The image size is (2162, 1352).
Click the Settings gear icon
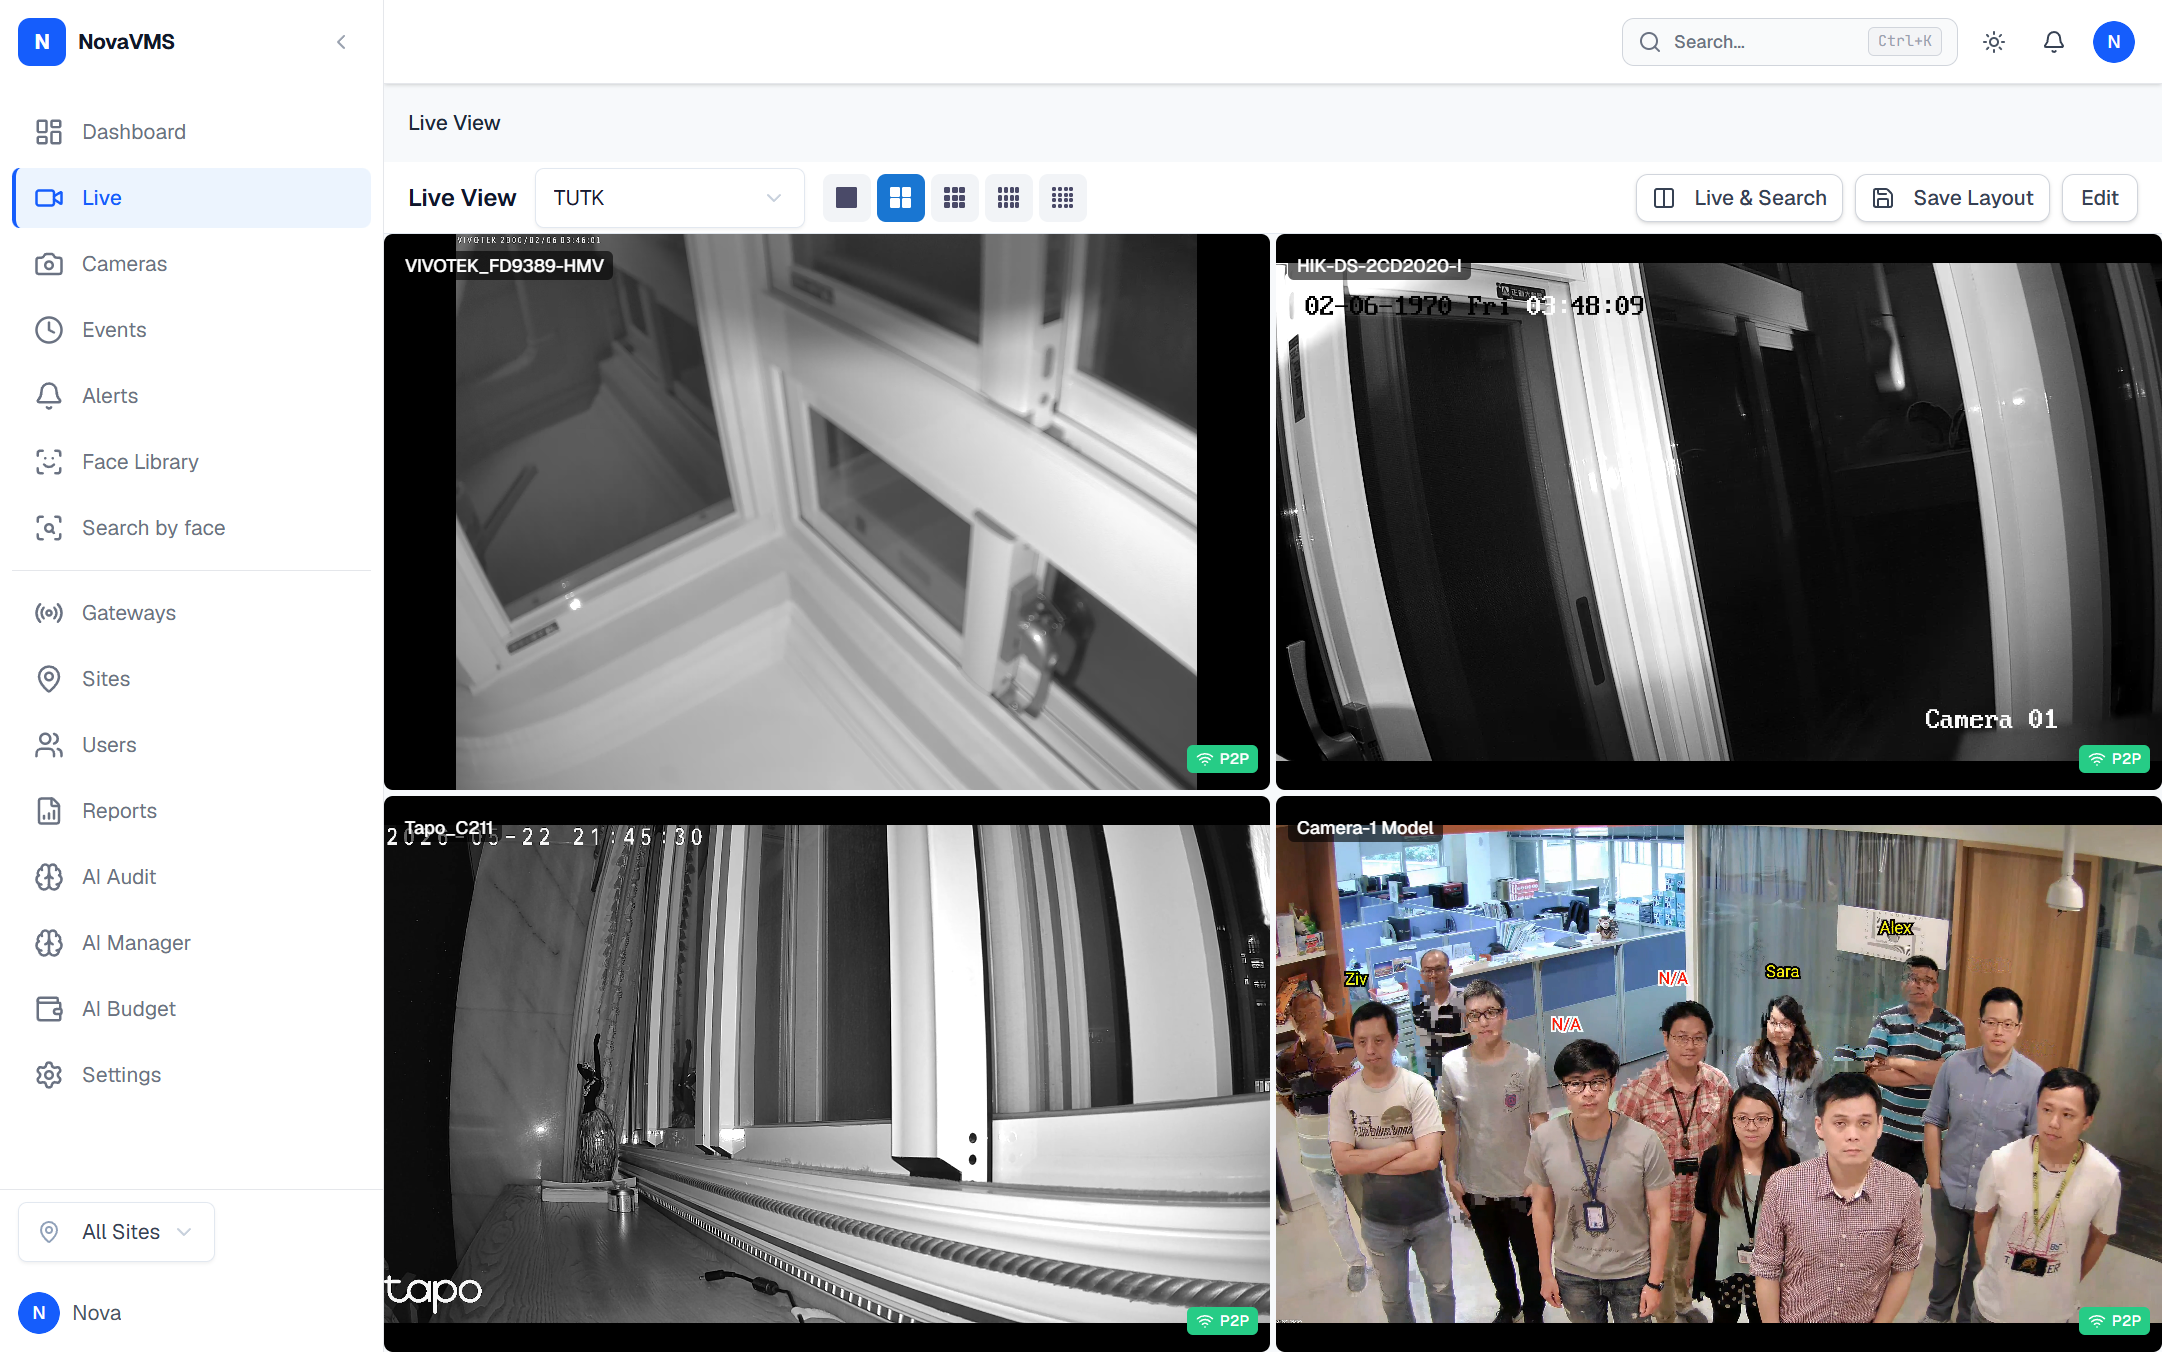[49, 1075]
